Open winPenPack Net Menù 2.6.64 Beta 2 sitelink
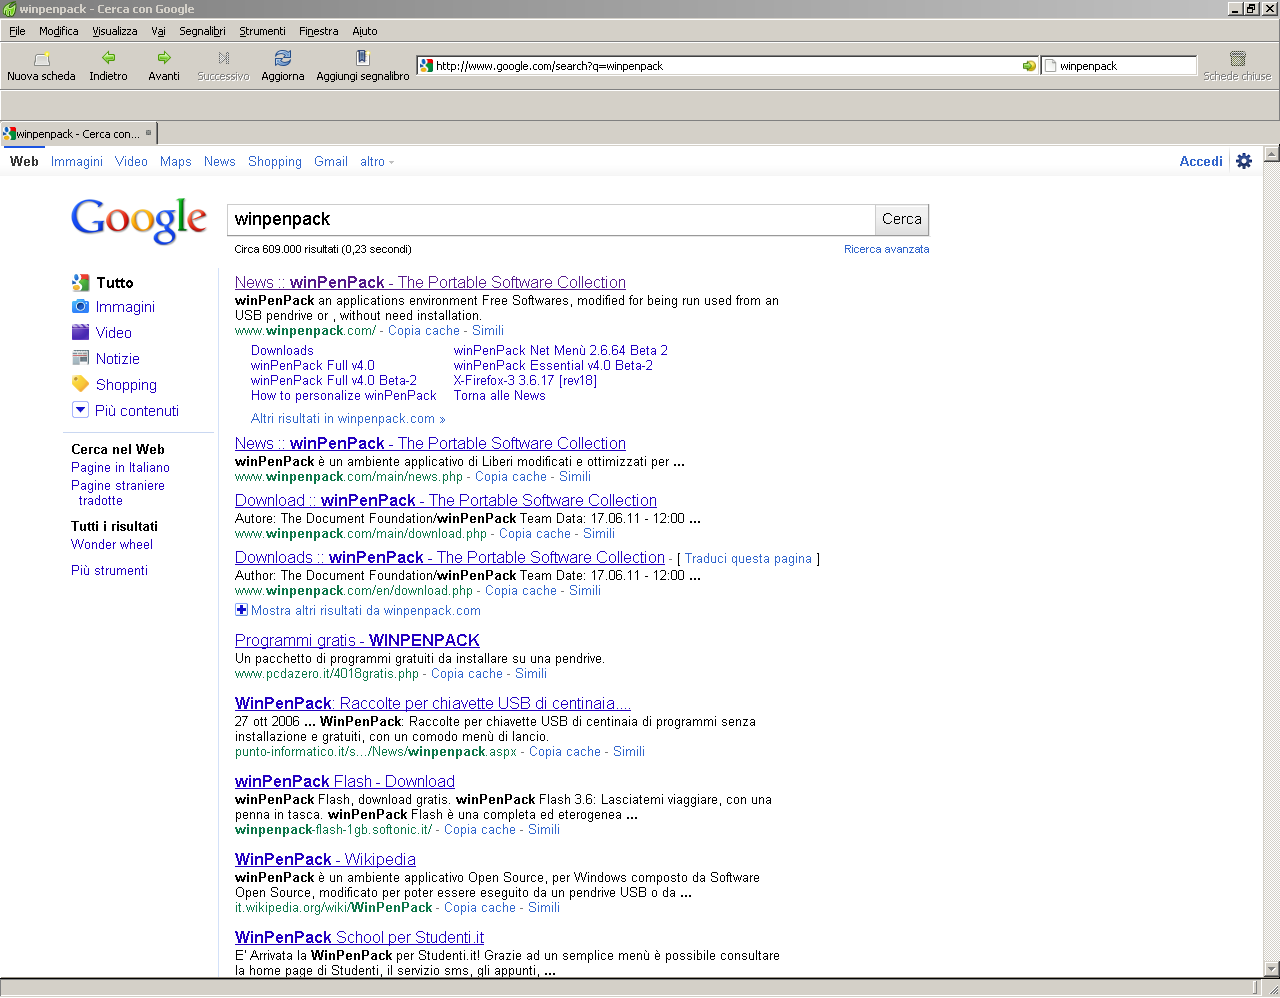Image resolution: width=1280 pixels, height=998 pixels. click(x=560, y=351)
